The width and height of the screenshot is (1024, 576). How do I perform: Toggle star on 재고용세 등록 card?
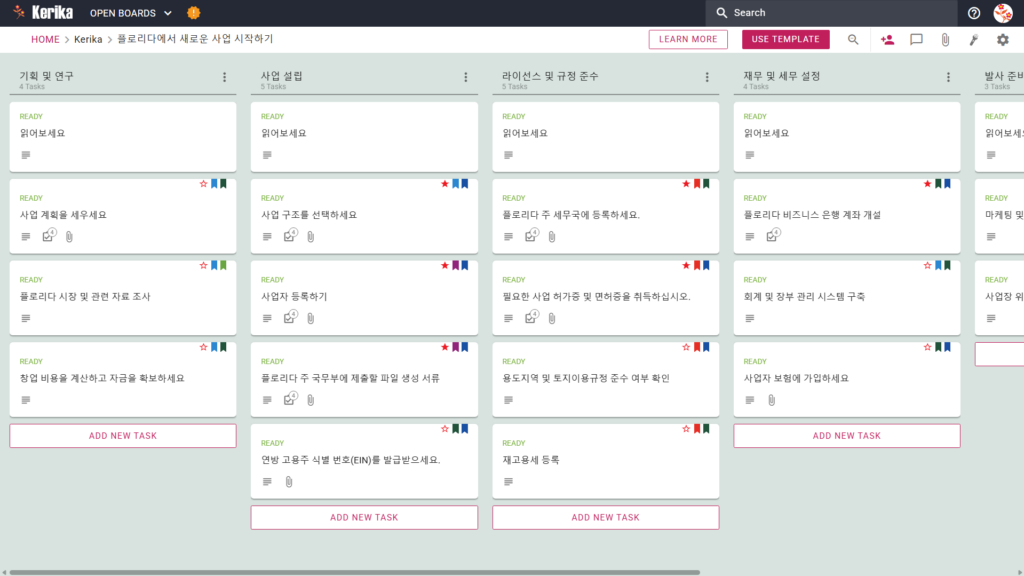(686, 429)
